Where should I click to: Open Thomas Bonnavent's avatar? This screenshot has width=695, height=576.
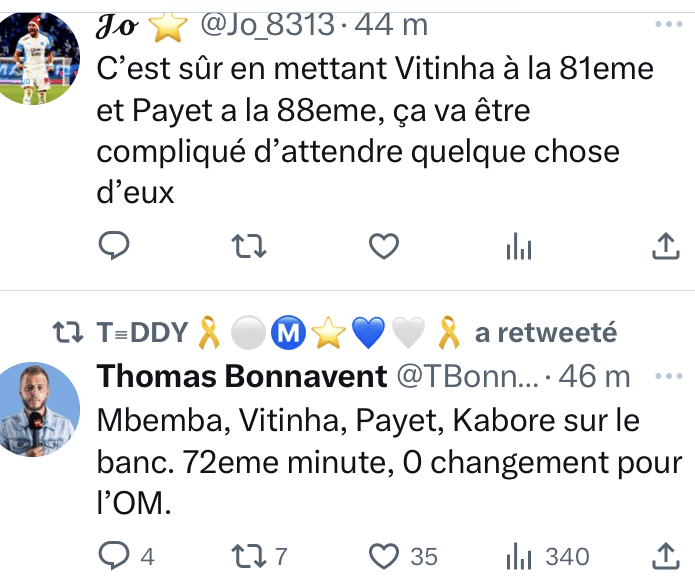point(39,408)
